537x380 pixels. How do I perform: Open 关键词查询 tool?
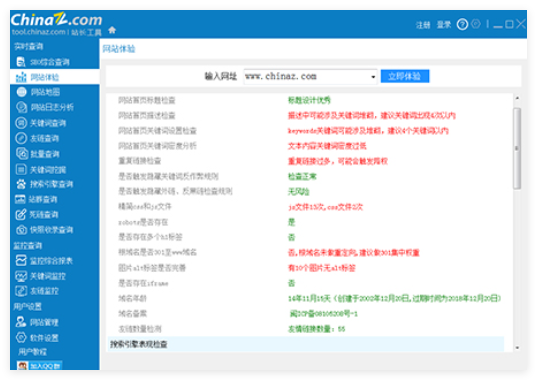point(41,123)
